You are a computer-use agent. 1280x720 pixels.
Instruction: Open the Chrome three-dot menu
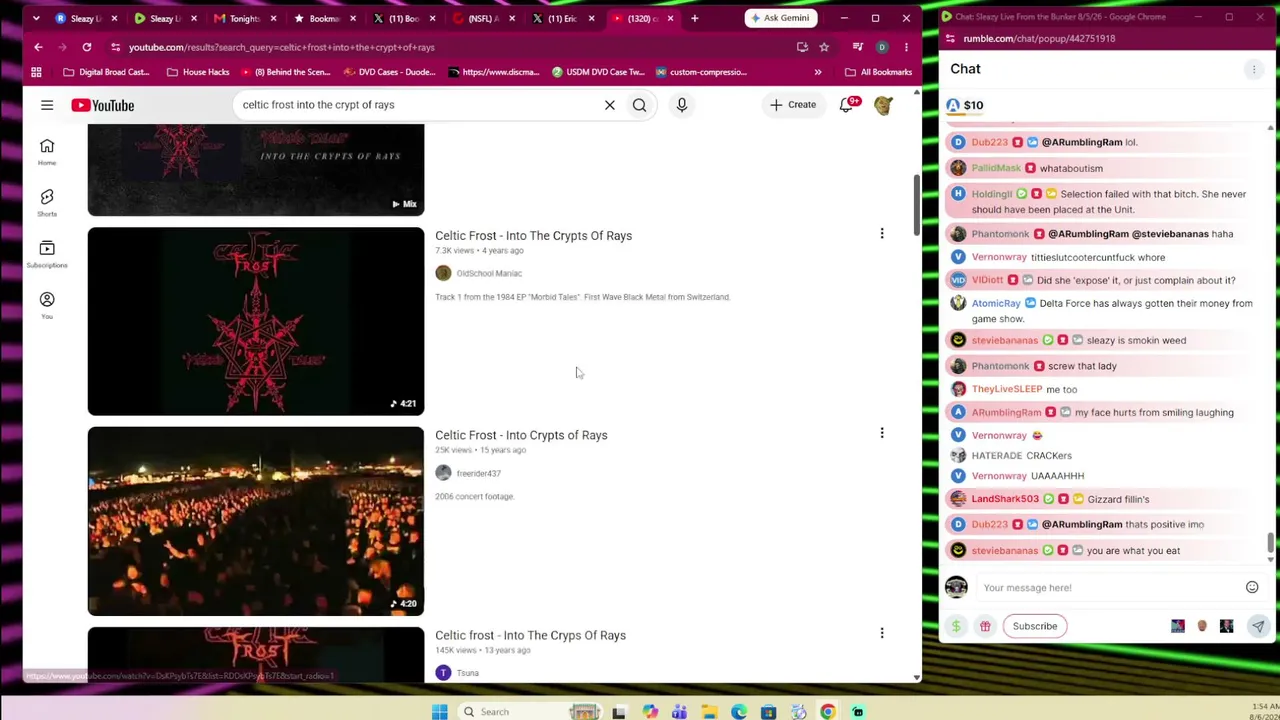[x=906, y=47]
